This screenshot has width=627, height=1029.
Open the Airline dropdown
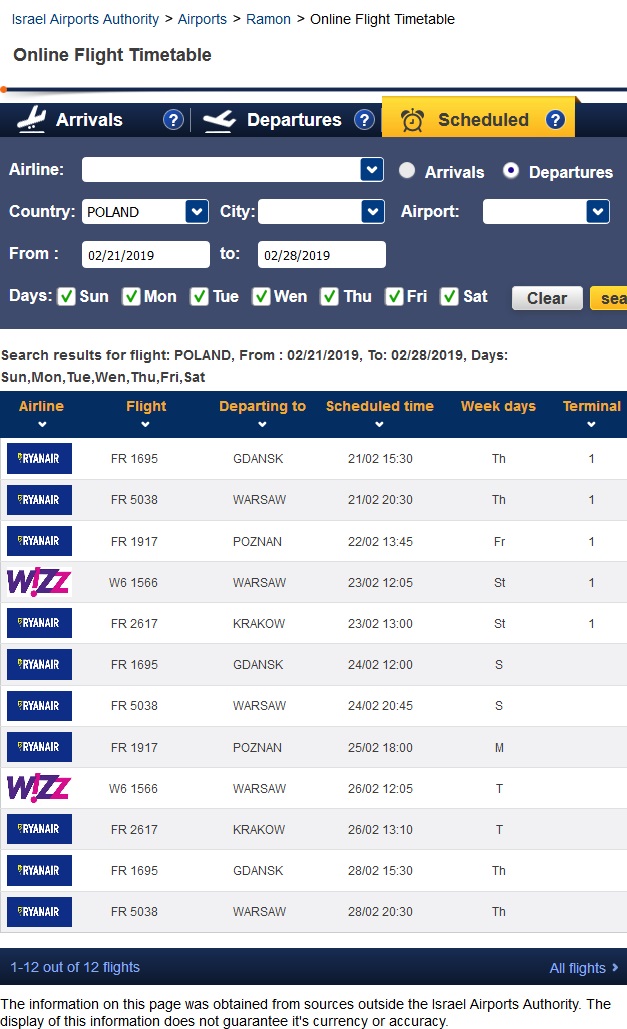click(x=372, y=169)
